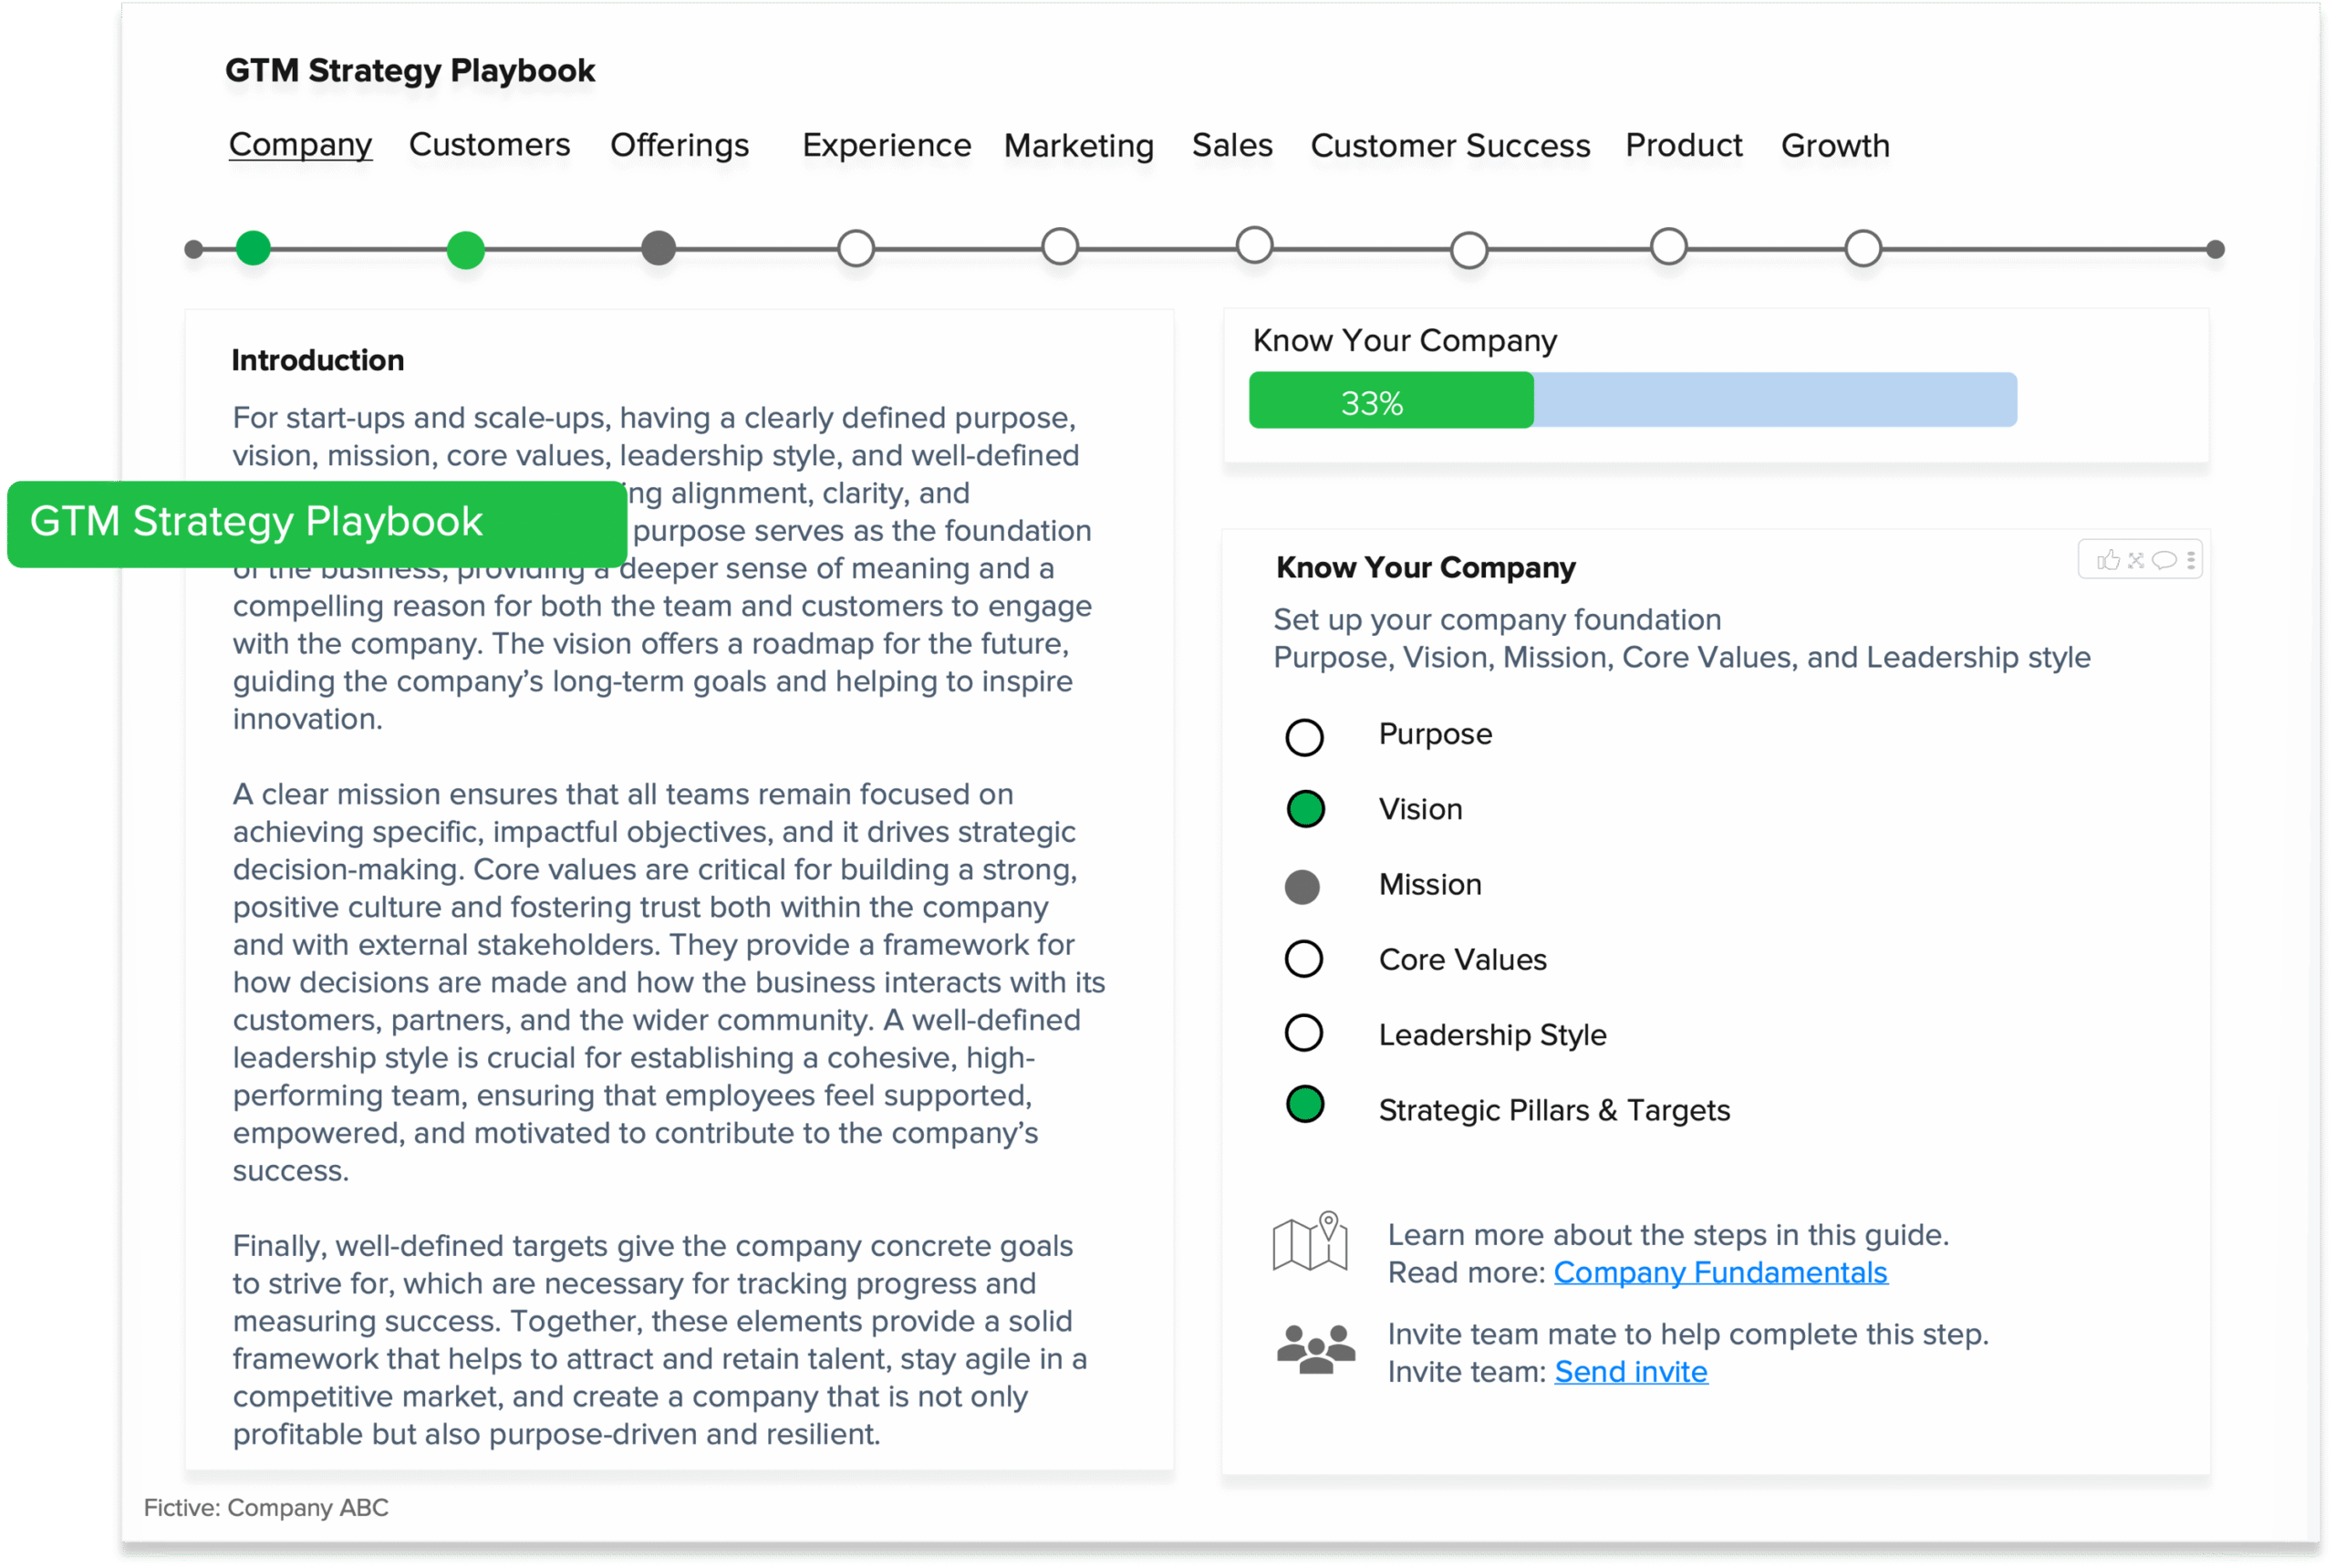2335x1568 pixels.
Task: Click the Offerings step dot on timeline
Action: [x=658, y=248]
